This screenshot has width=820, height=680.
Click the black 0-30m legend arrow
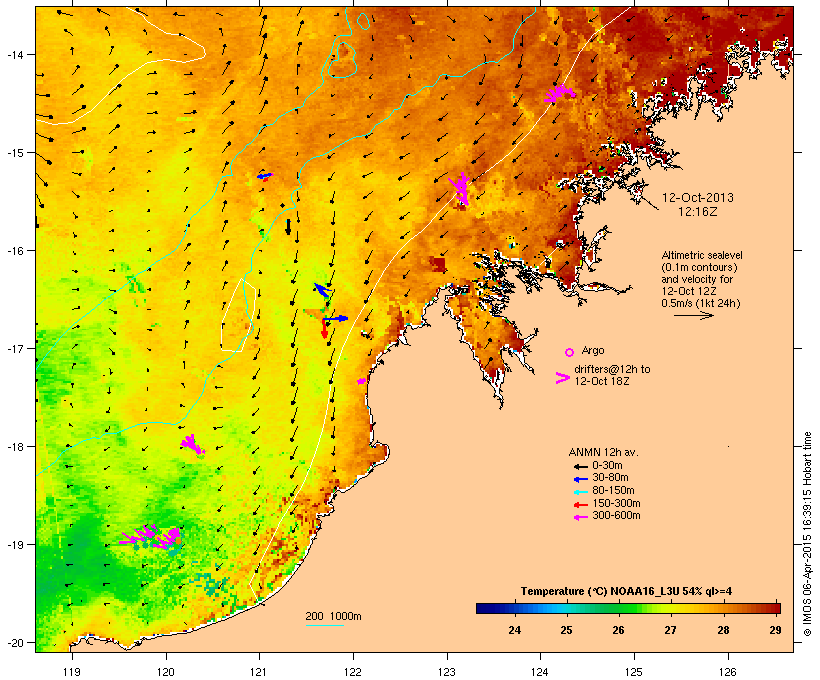coord(580,466)
